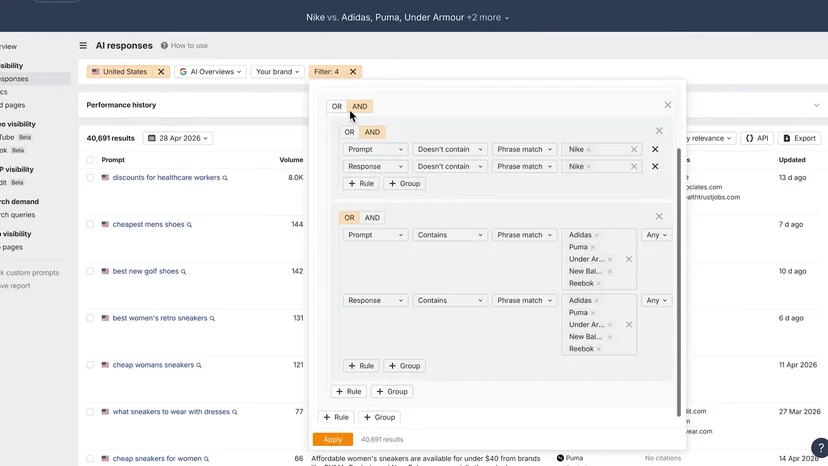Open the How to use help link

click(x=184, y=45)
